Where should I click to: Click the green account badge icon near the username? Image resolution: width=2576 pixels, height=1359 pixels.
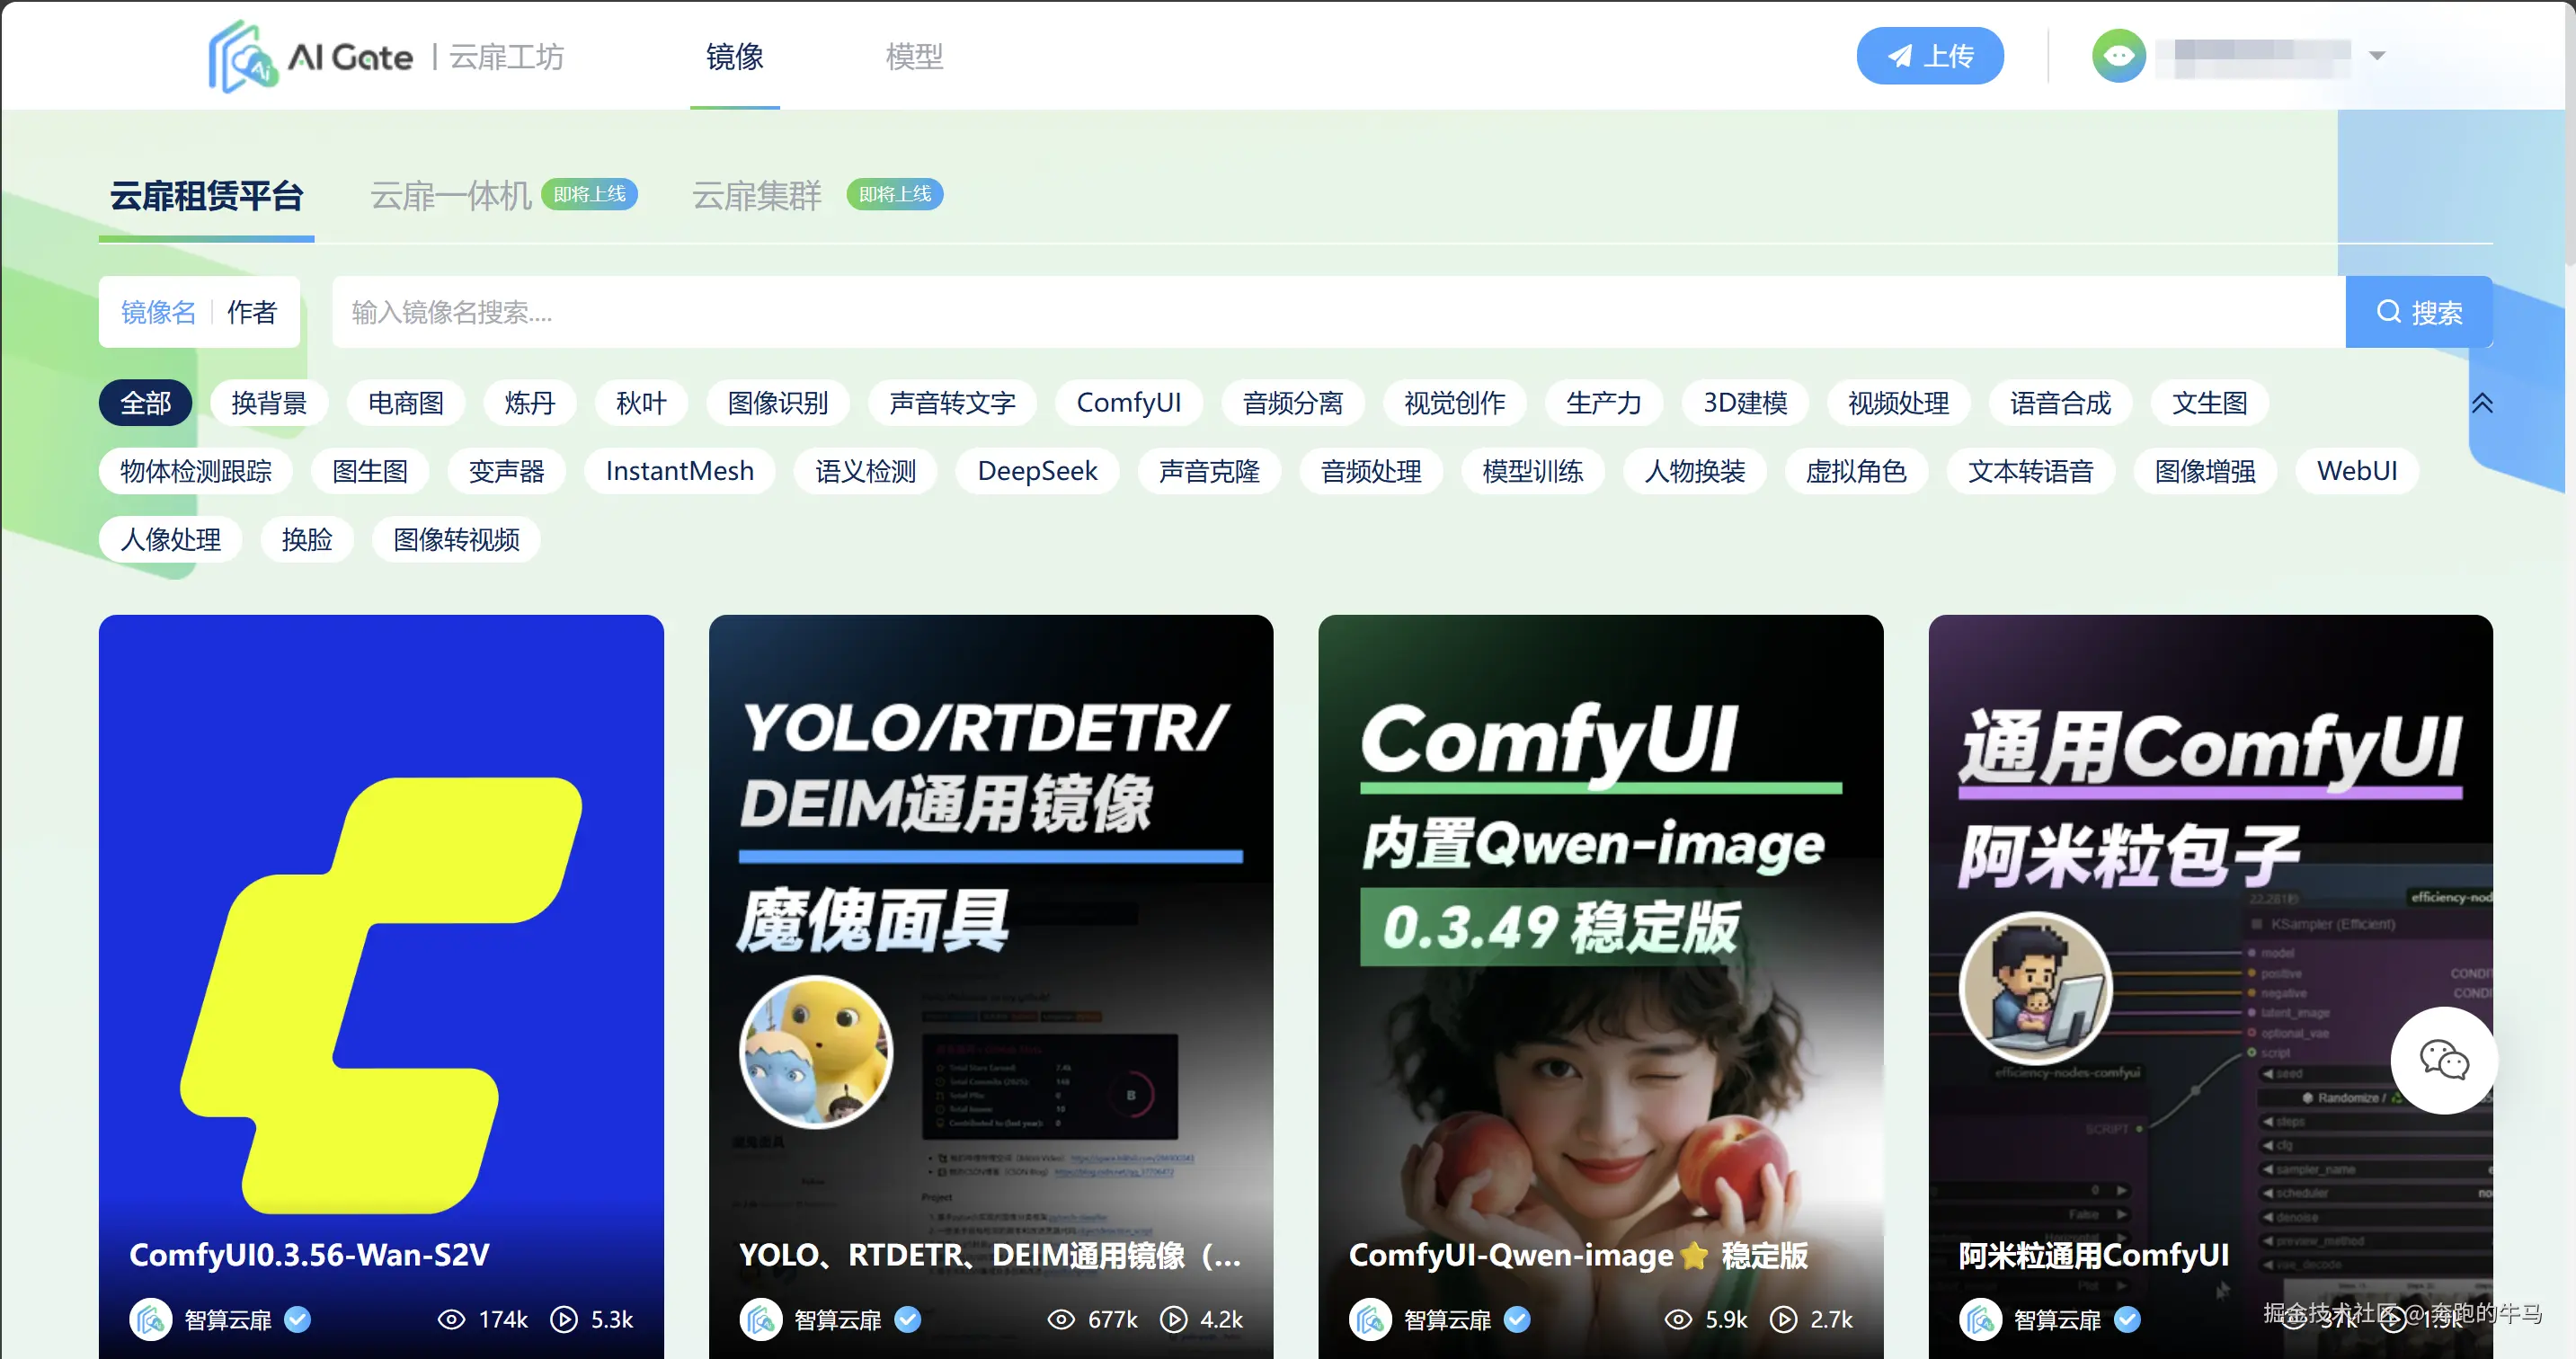click(2119, 55)
